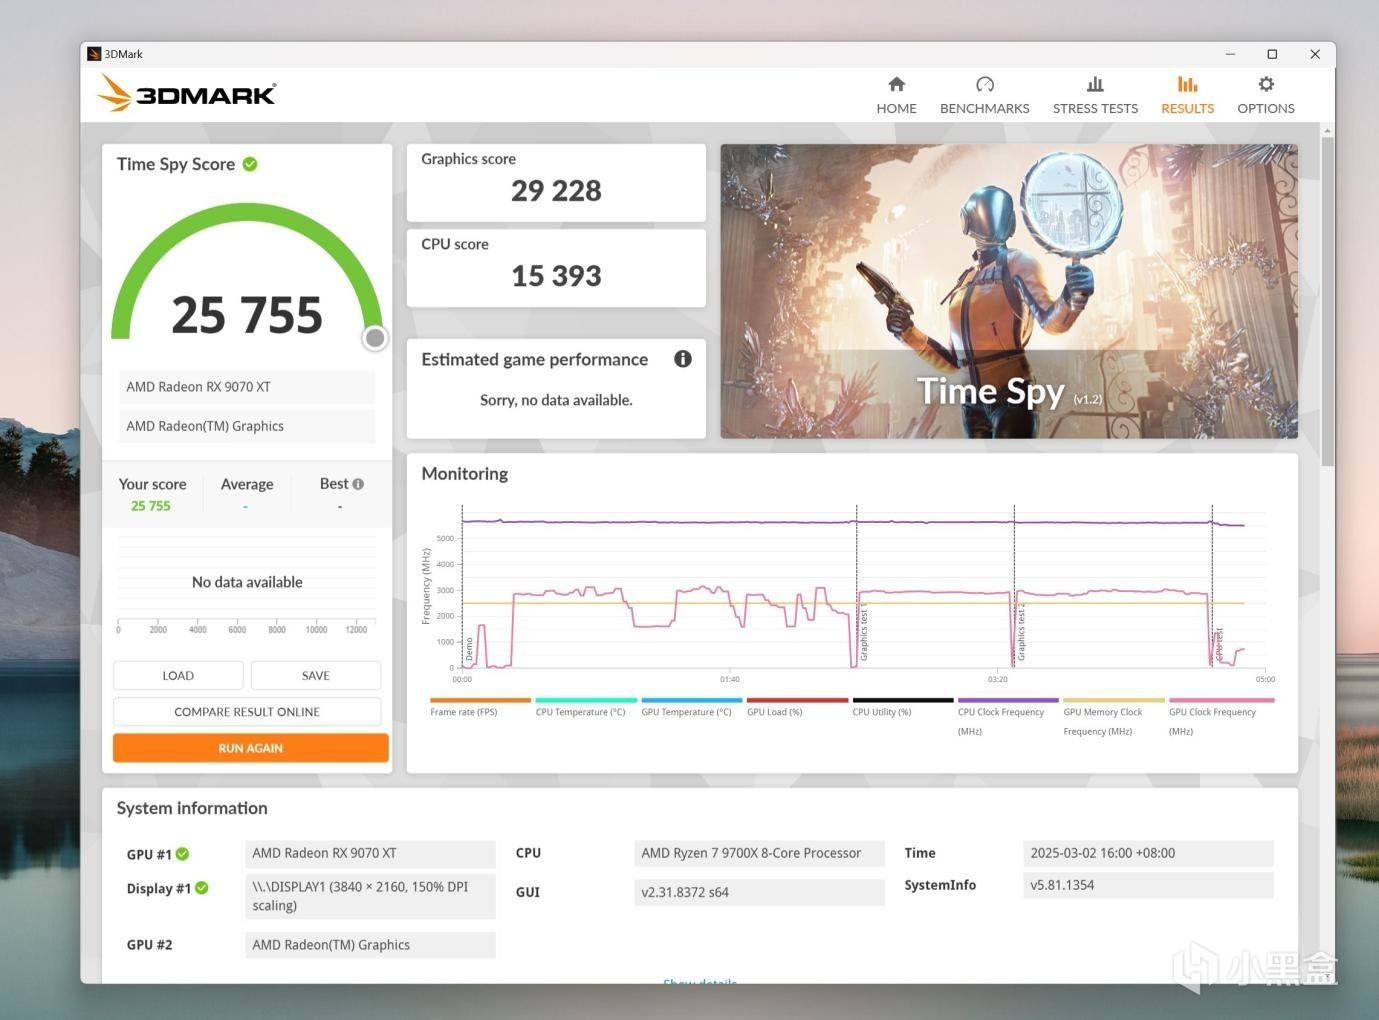The image size is (1379, 1020).
Task: Click the Time Spy artwork thumbnail
Action: (x=1009, y=291)
